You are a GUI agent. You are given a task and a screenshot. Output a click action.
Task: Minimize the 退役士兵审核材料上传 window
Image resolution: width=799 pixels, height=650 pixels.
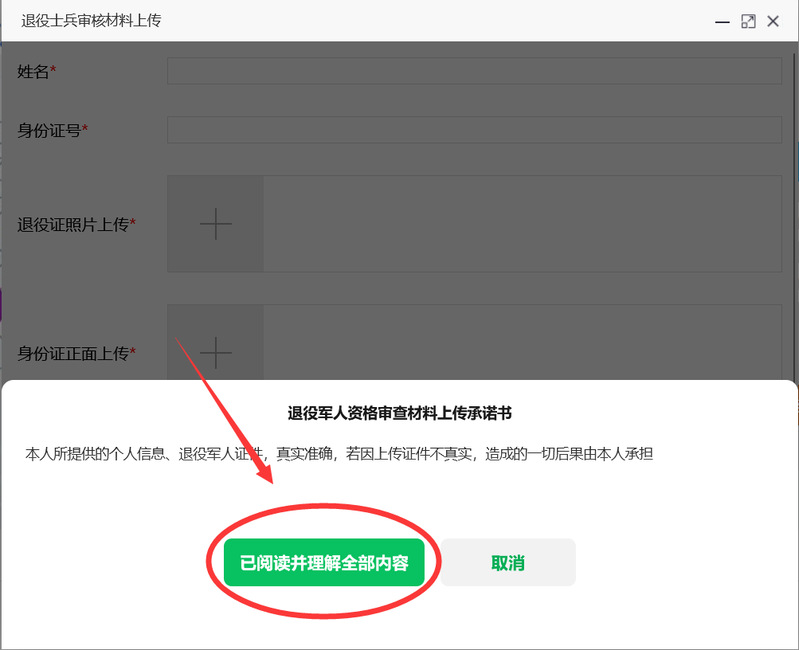click(x=722, y=21)
